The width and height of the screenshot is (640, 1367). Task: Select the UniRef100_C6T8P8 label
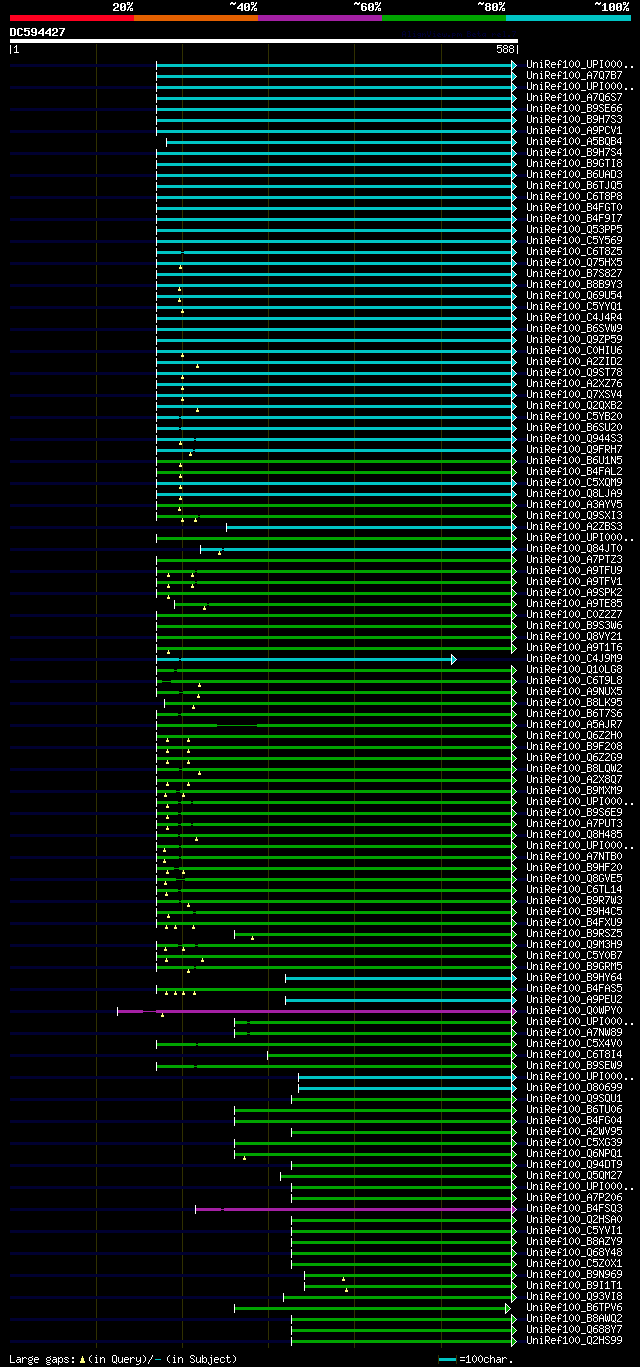tap(574, 196)
